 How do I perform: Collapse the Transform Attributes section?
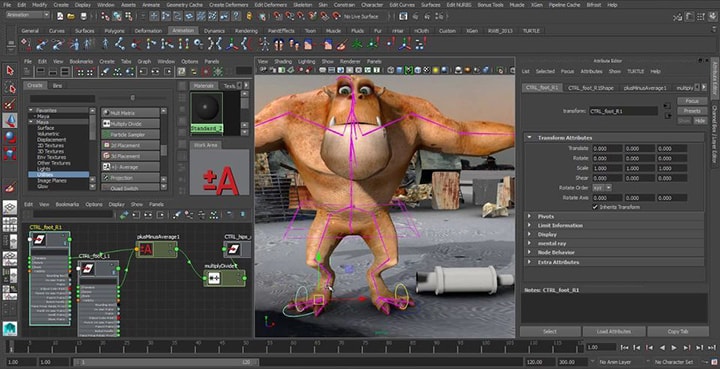[x=529, y=137]
